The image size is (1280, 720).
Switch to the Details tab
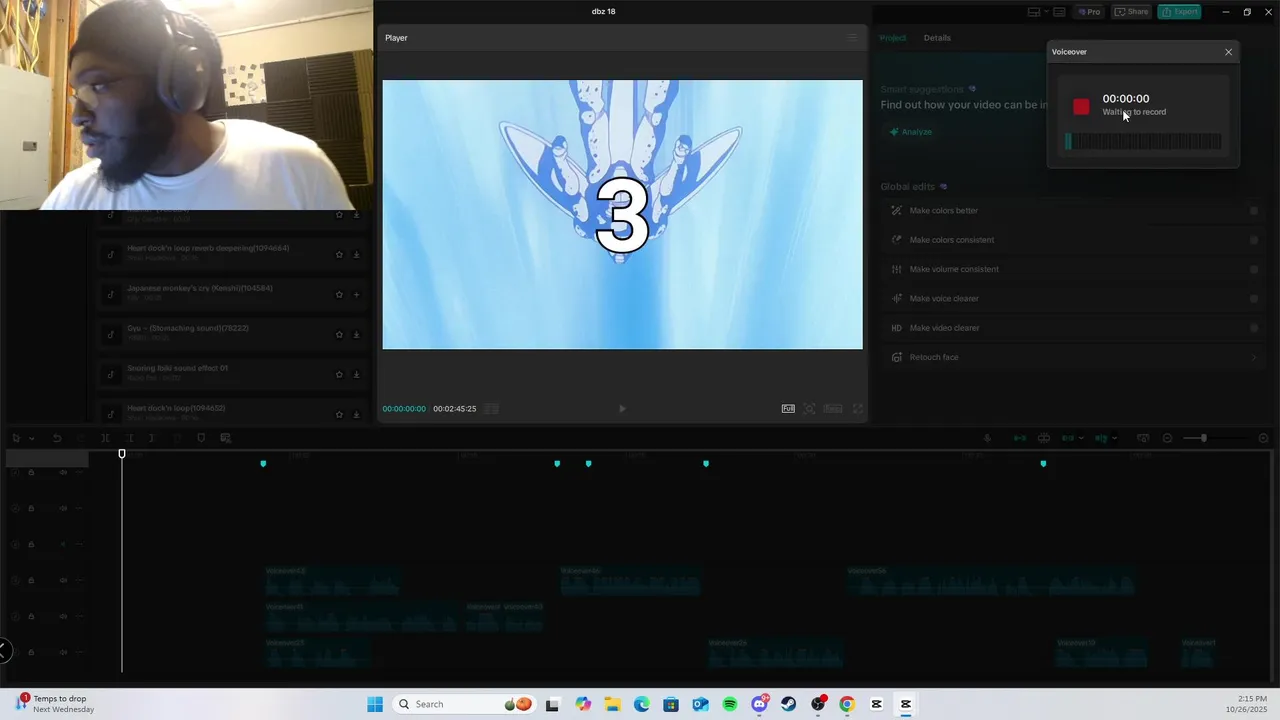(x=937, y=38)
